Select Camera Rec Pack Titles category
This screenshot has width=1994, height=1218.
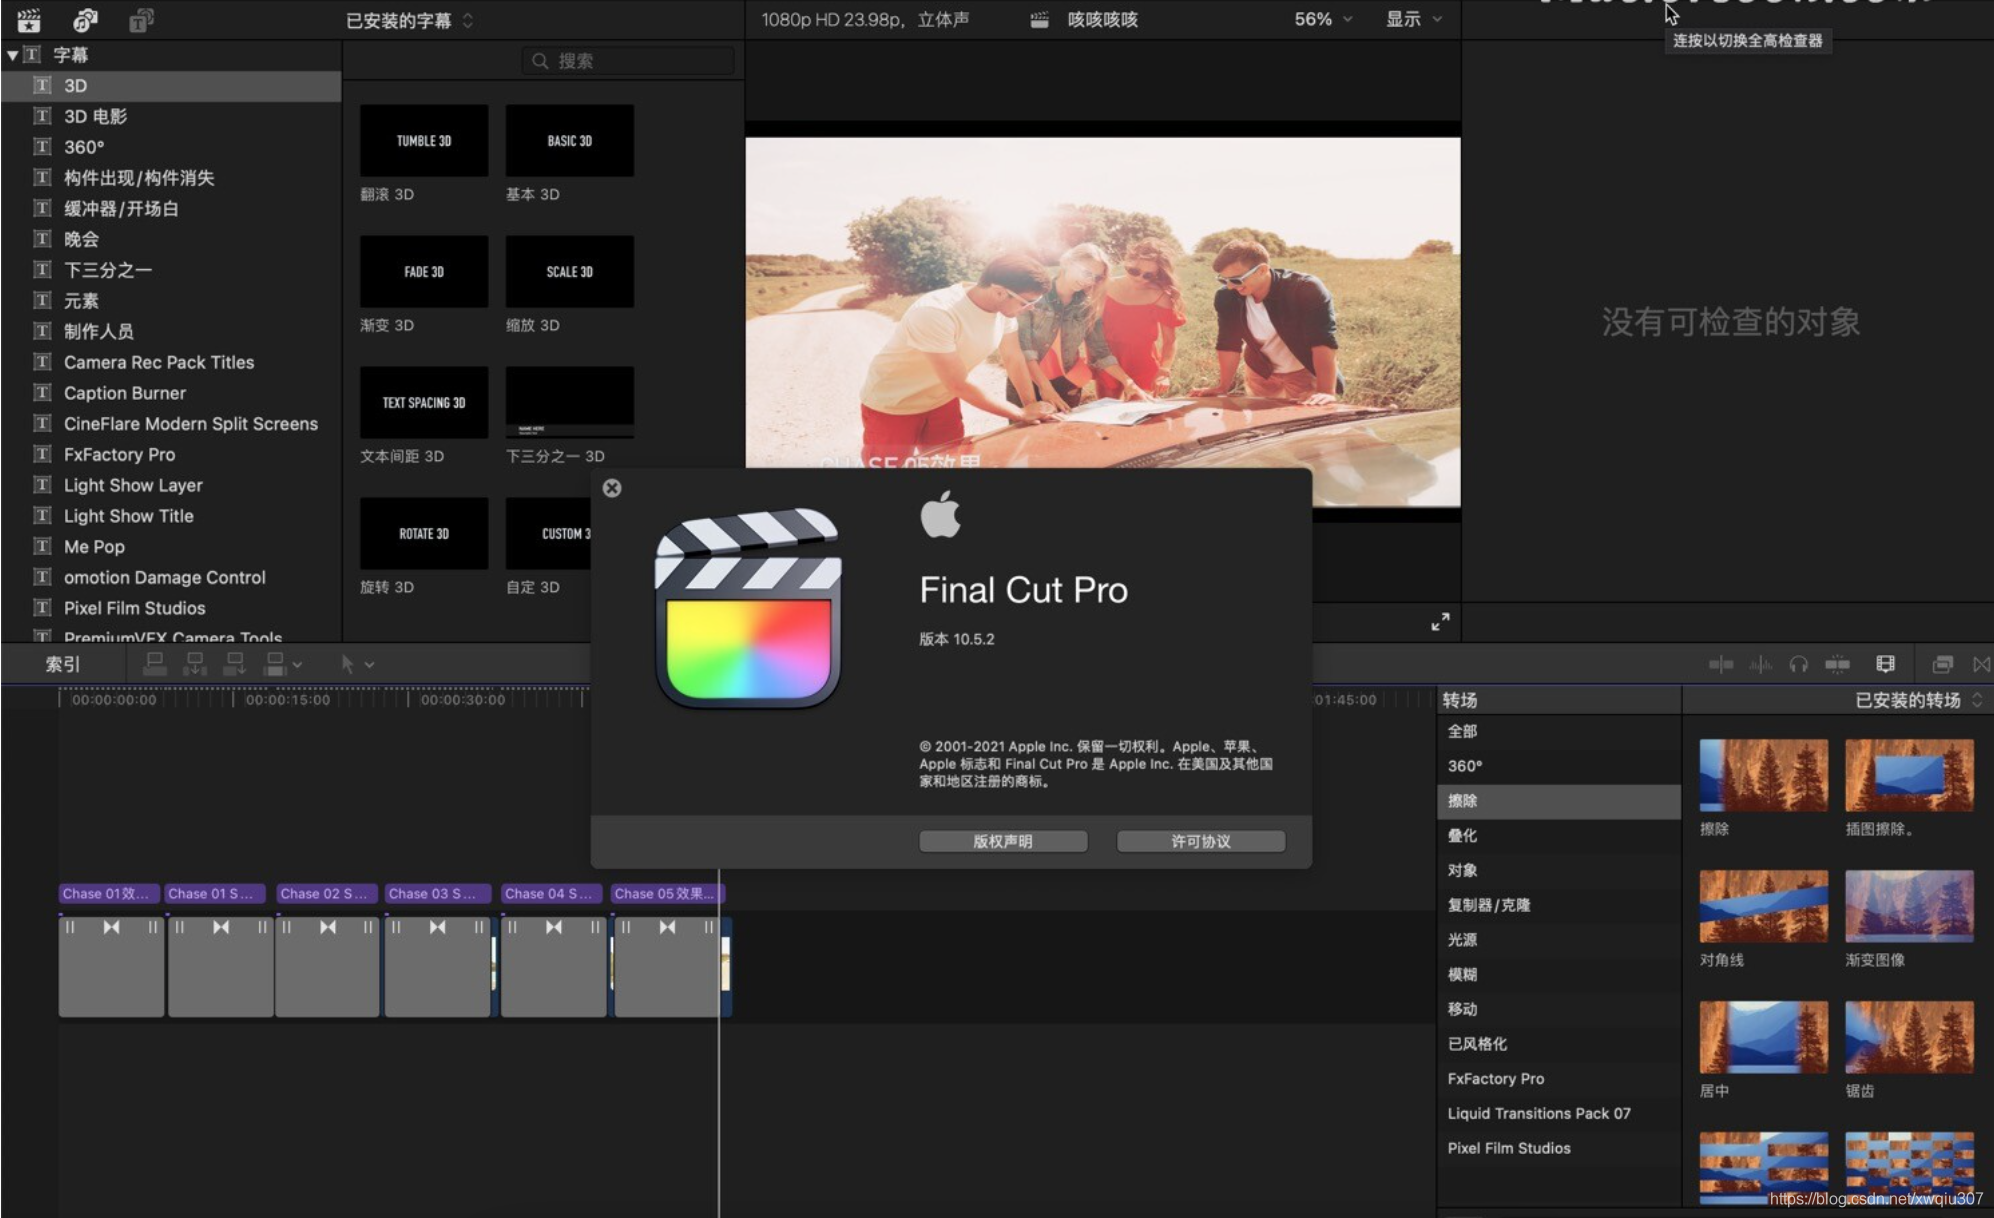tap(171, 362)
